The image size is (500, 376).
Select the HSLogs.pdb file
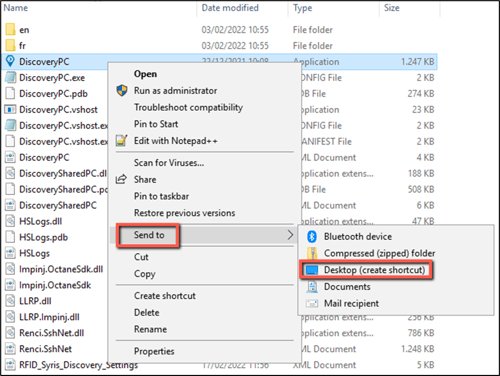(43, 237)
